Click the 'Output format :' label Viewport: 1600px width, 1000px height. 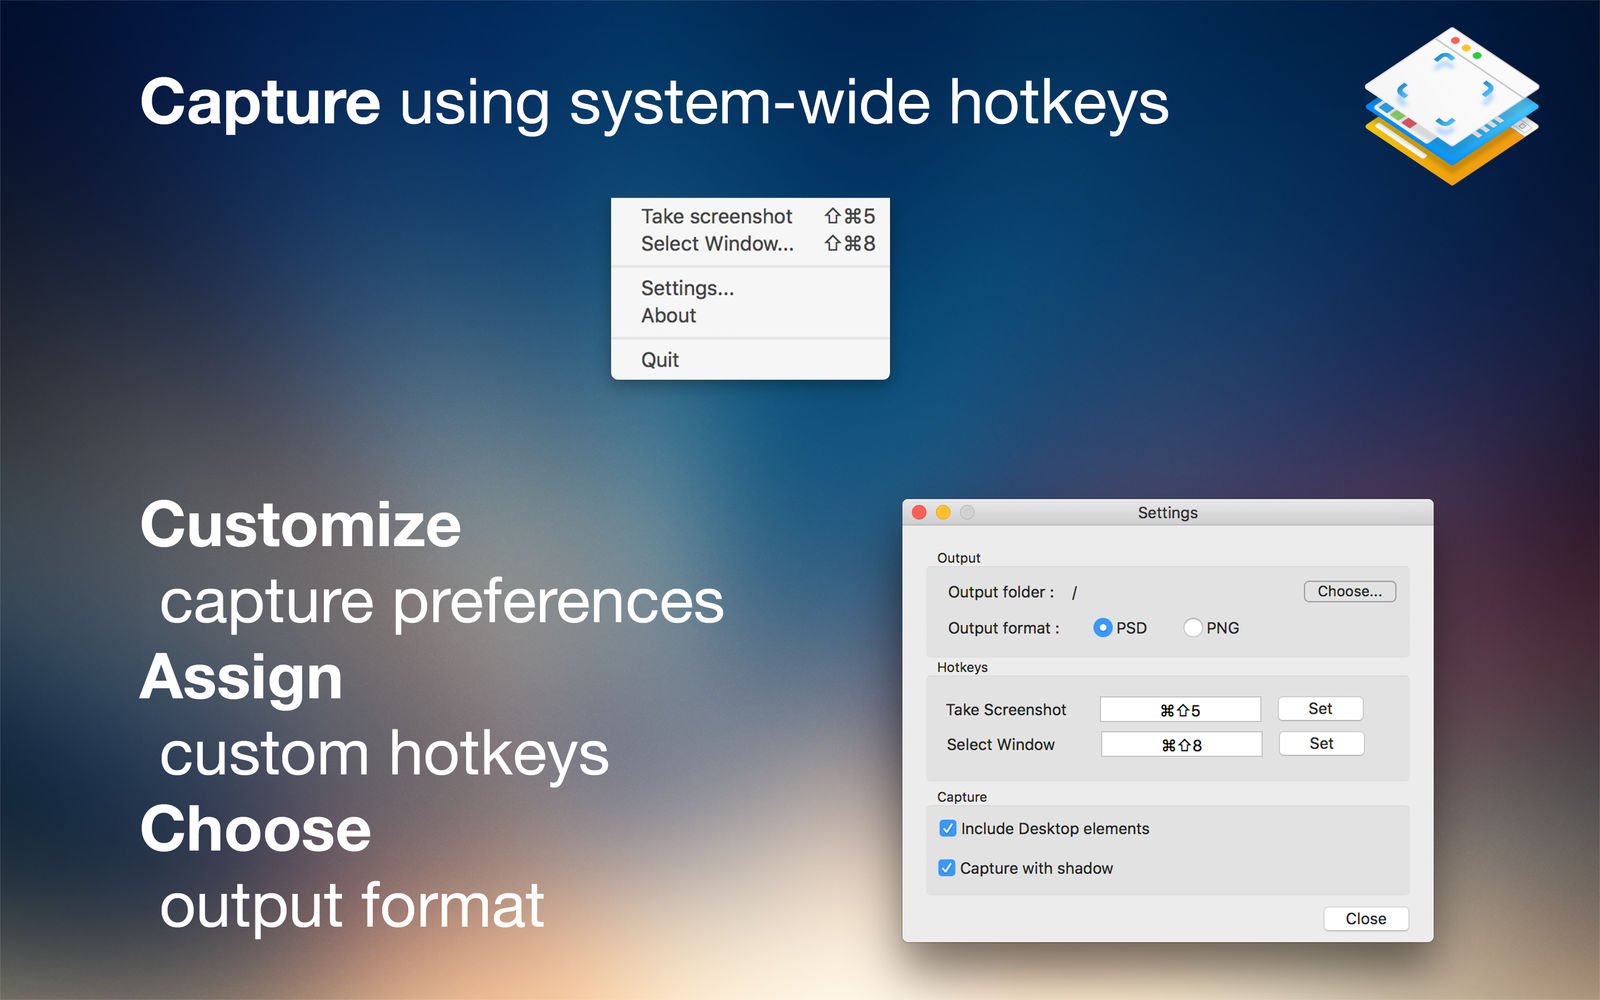[1003, 628]
